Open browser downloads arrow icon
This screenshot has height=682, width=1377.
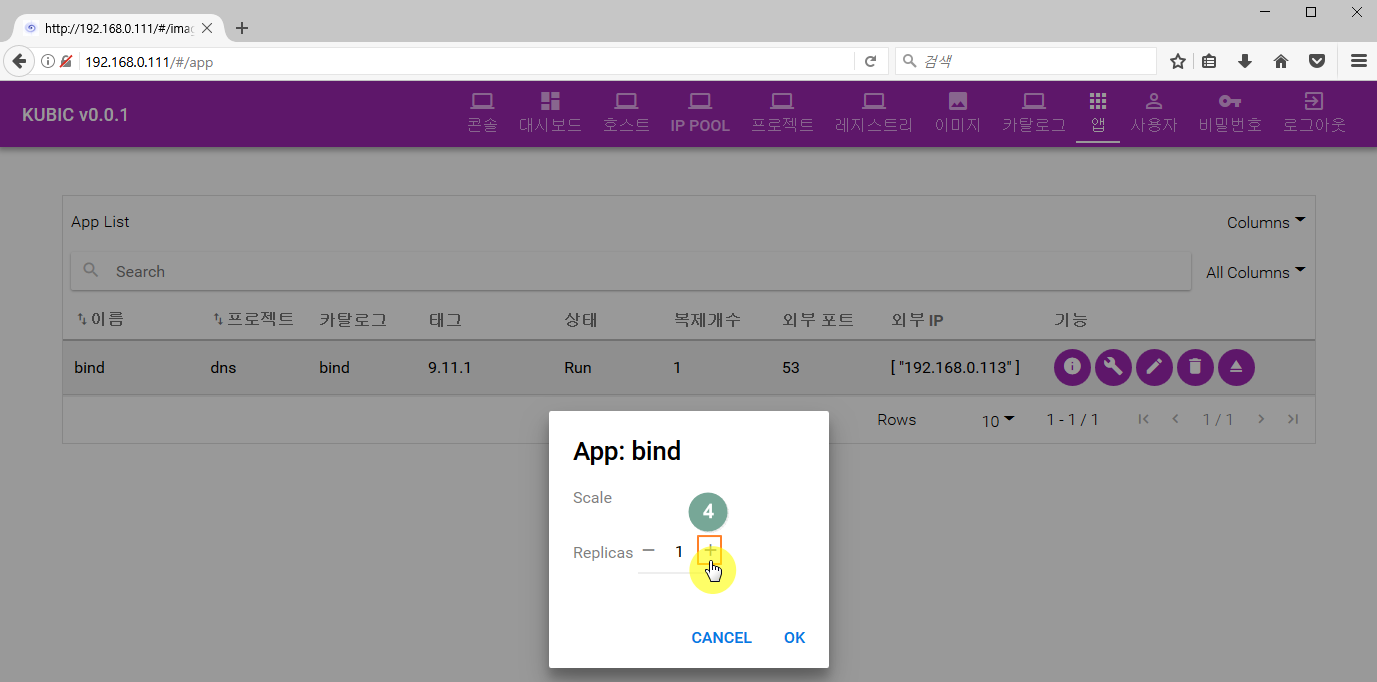1245,61
